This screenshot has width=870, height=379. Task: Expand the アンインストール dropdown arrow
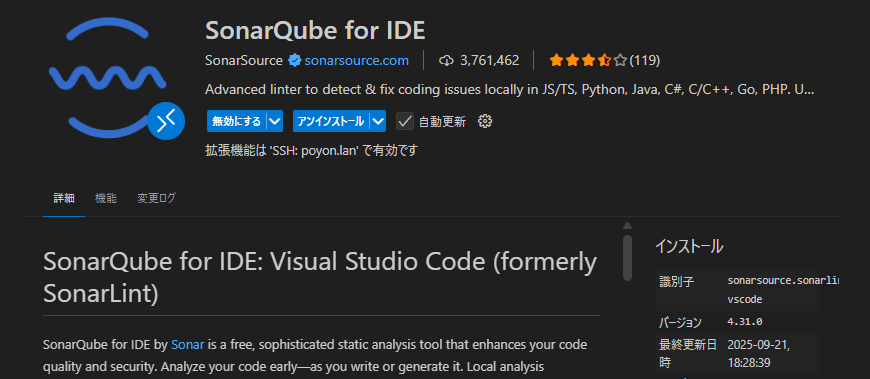[378, 122]
